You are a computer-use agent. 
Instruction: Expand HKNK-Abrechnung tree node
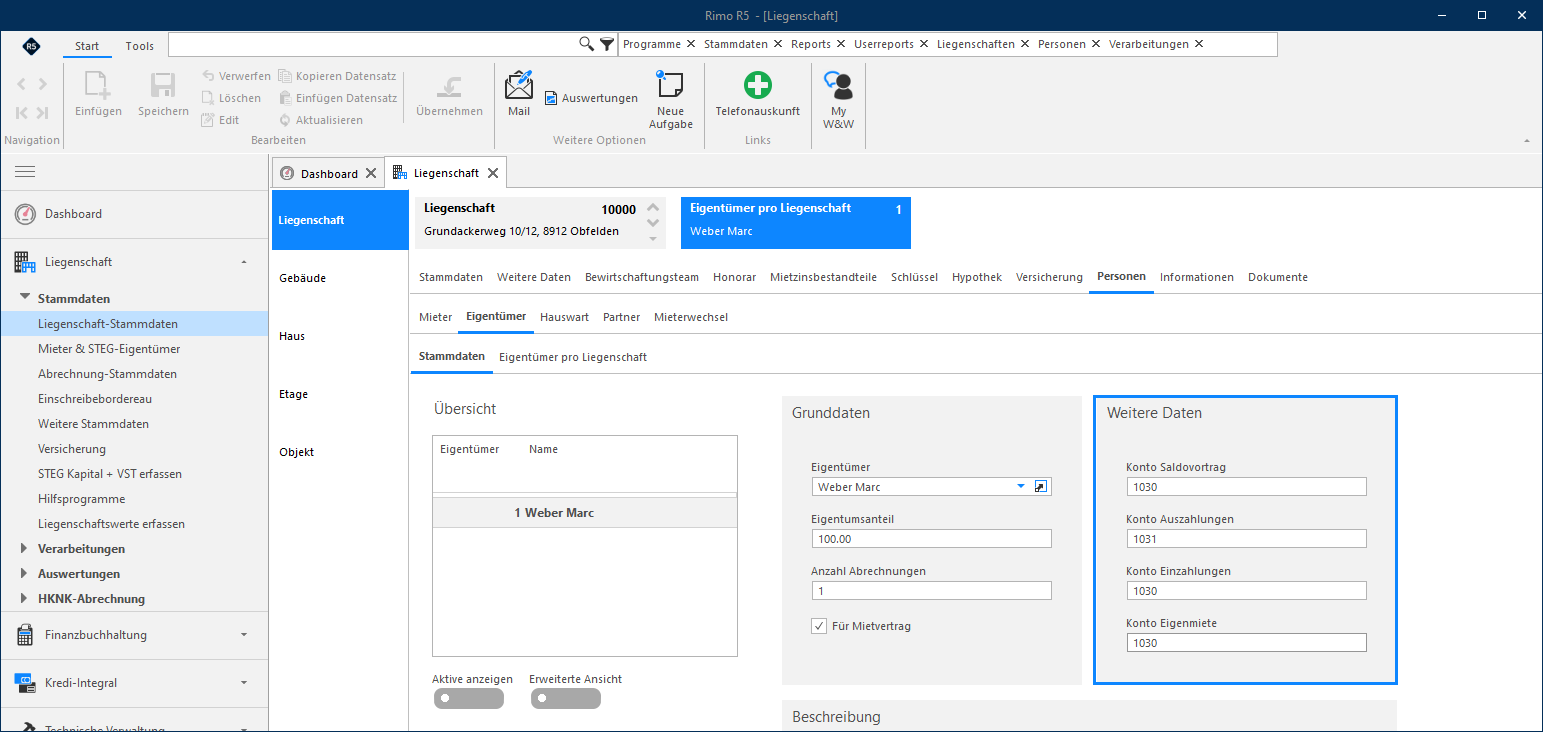(x=25, y=599)
